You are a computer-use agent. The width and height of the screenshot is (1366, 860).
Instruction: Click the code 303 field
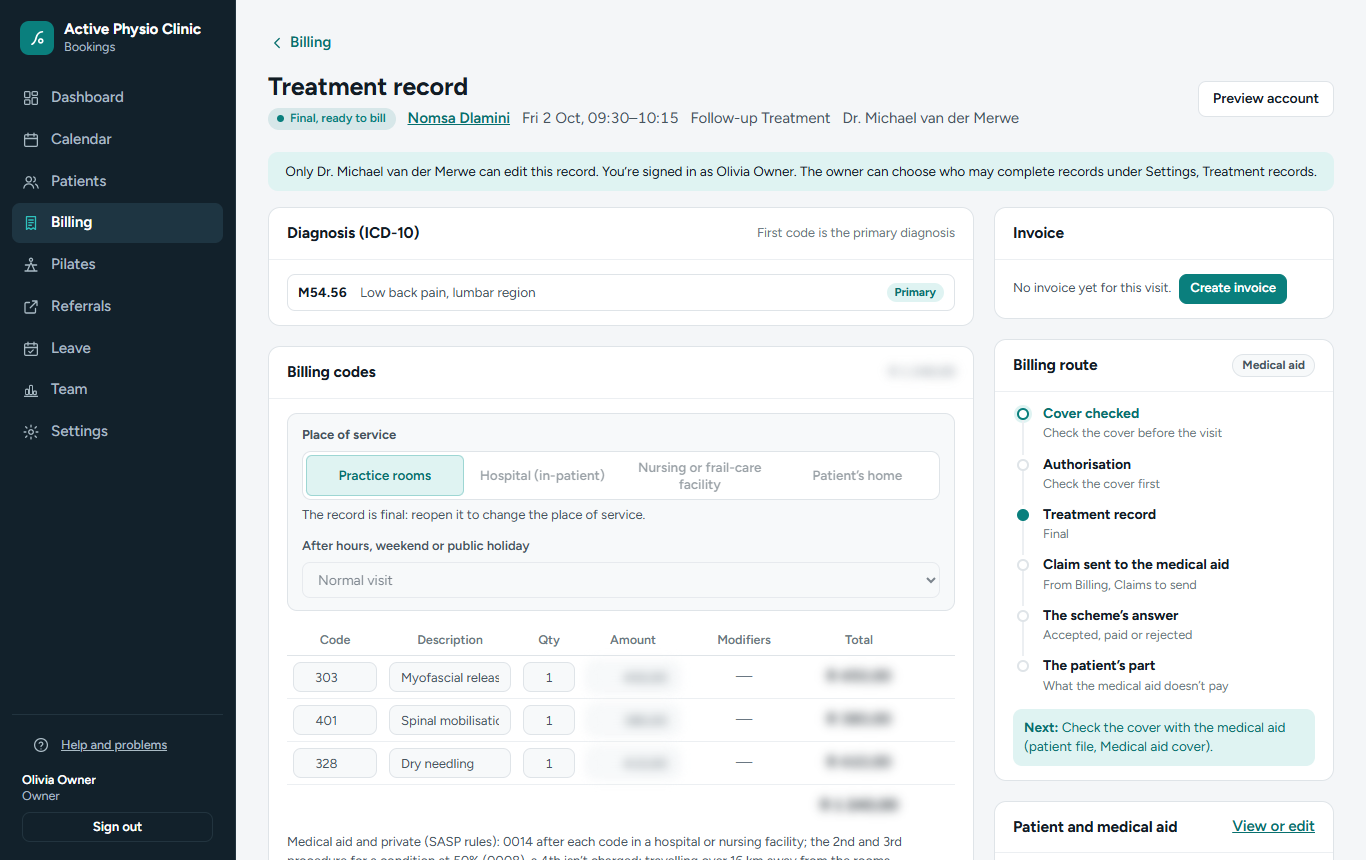(x=335, y=678)
